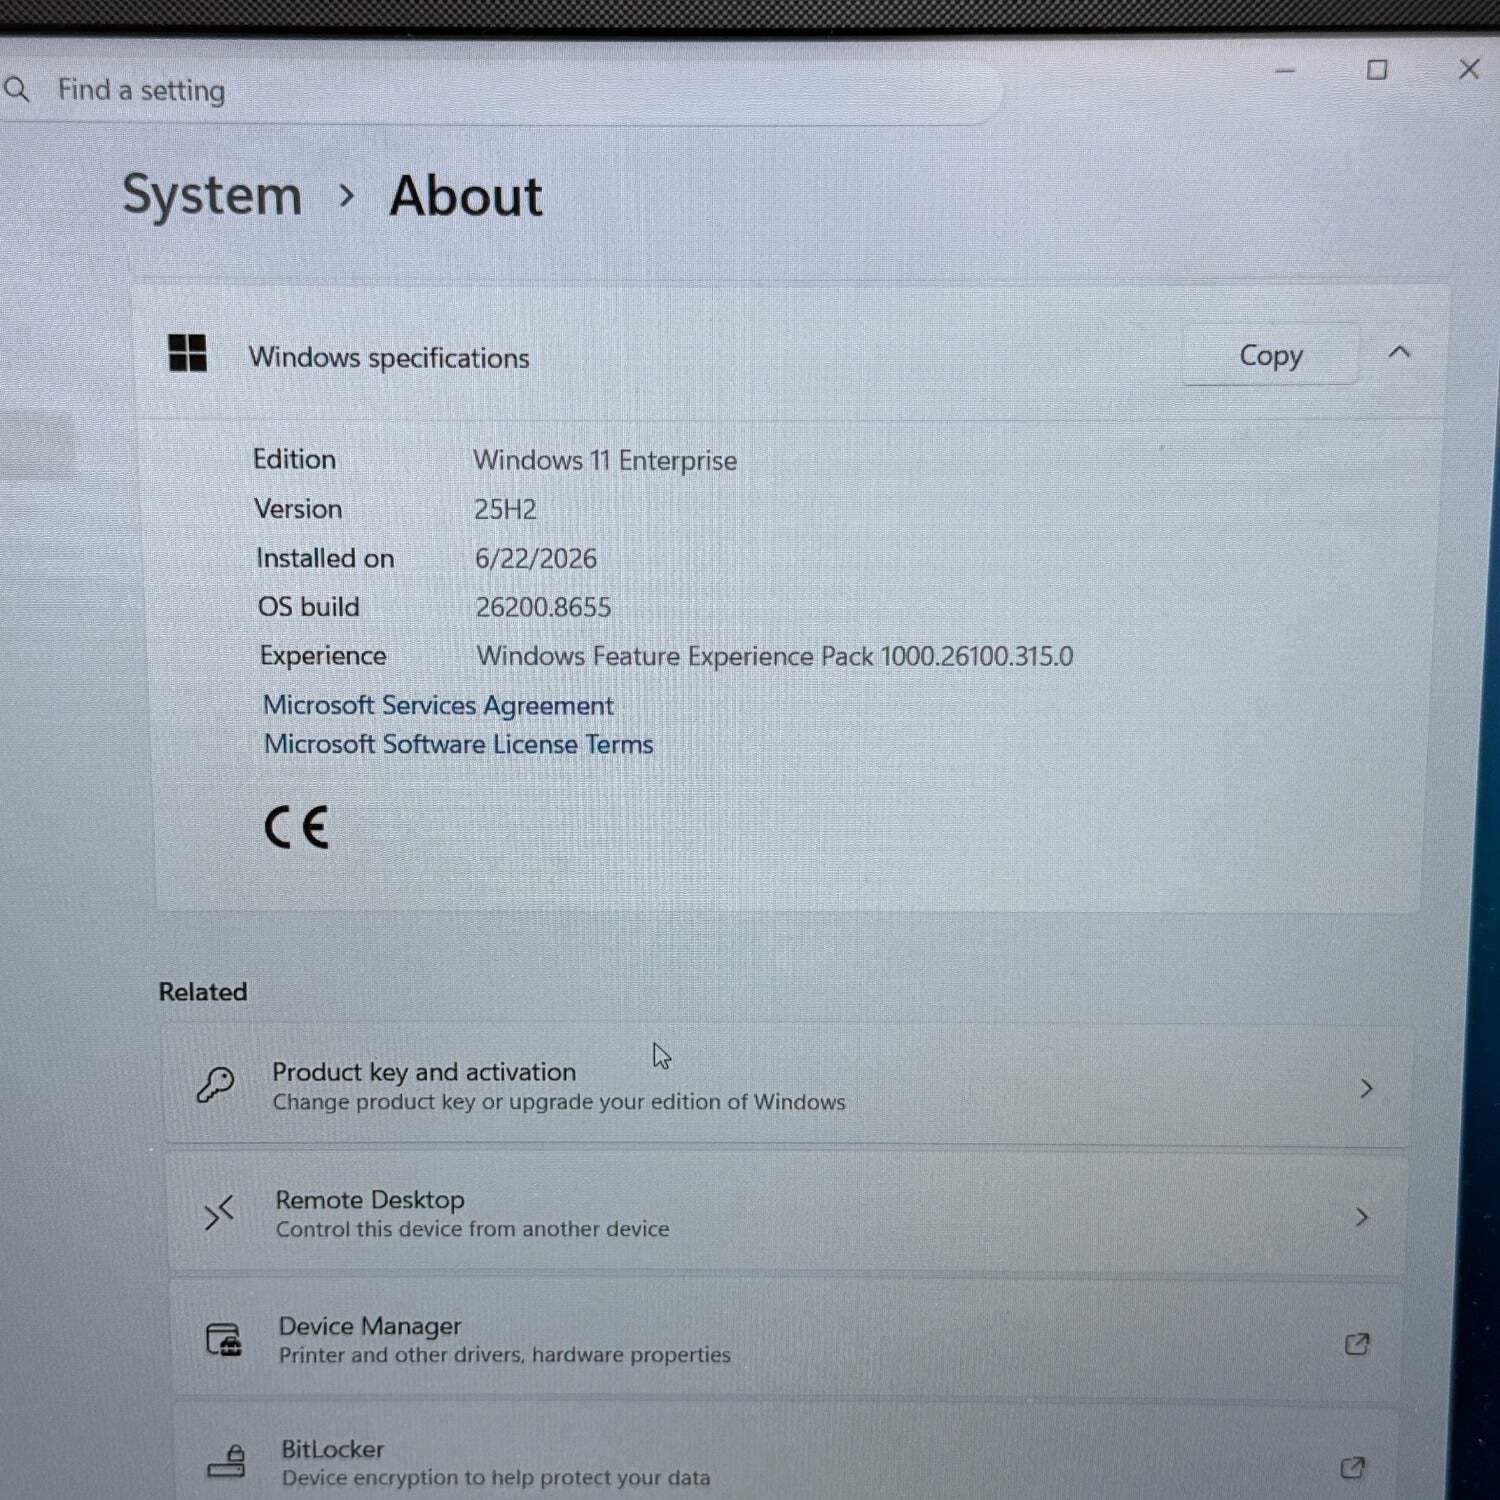The image size is (1500, 1500).
Task: Select Windows Feature Experience Pack text
Action: pyautogui.click(x=775, y=656)
